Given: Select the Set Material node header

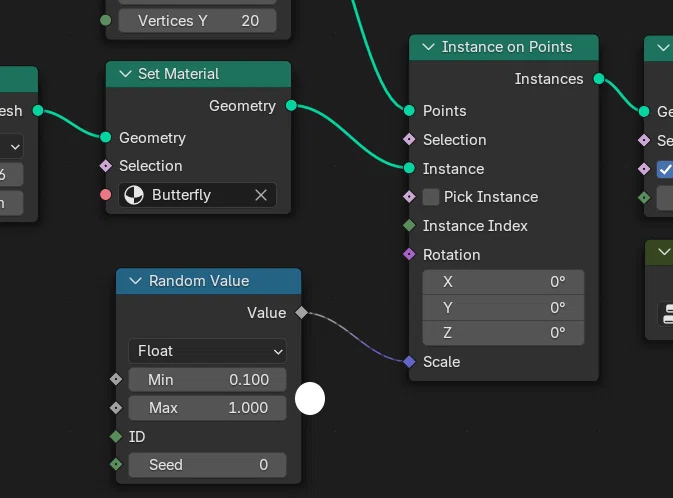Looking at the screenshot, I should tap(198, 74).
